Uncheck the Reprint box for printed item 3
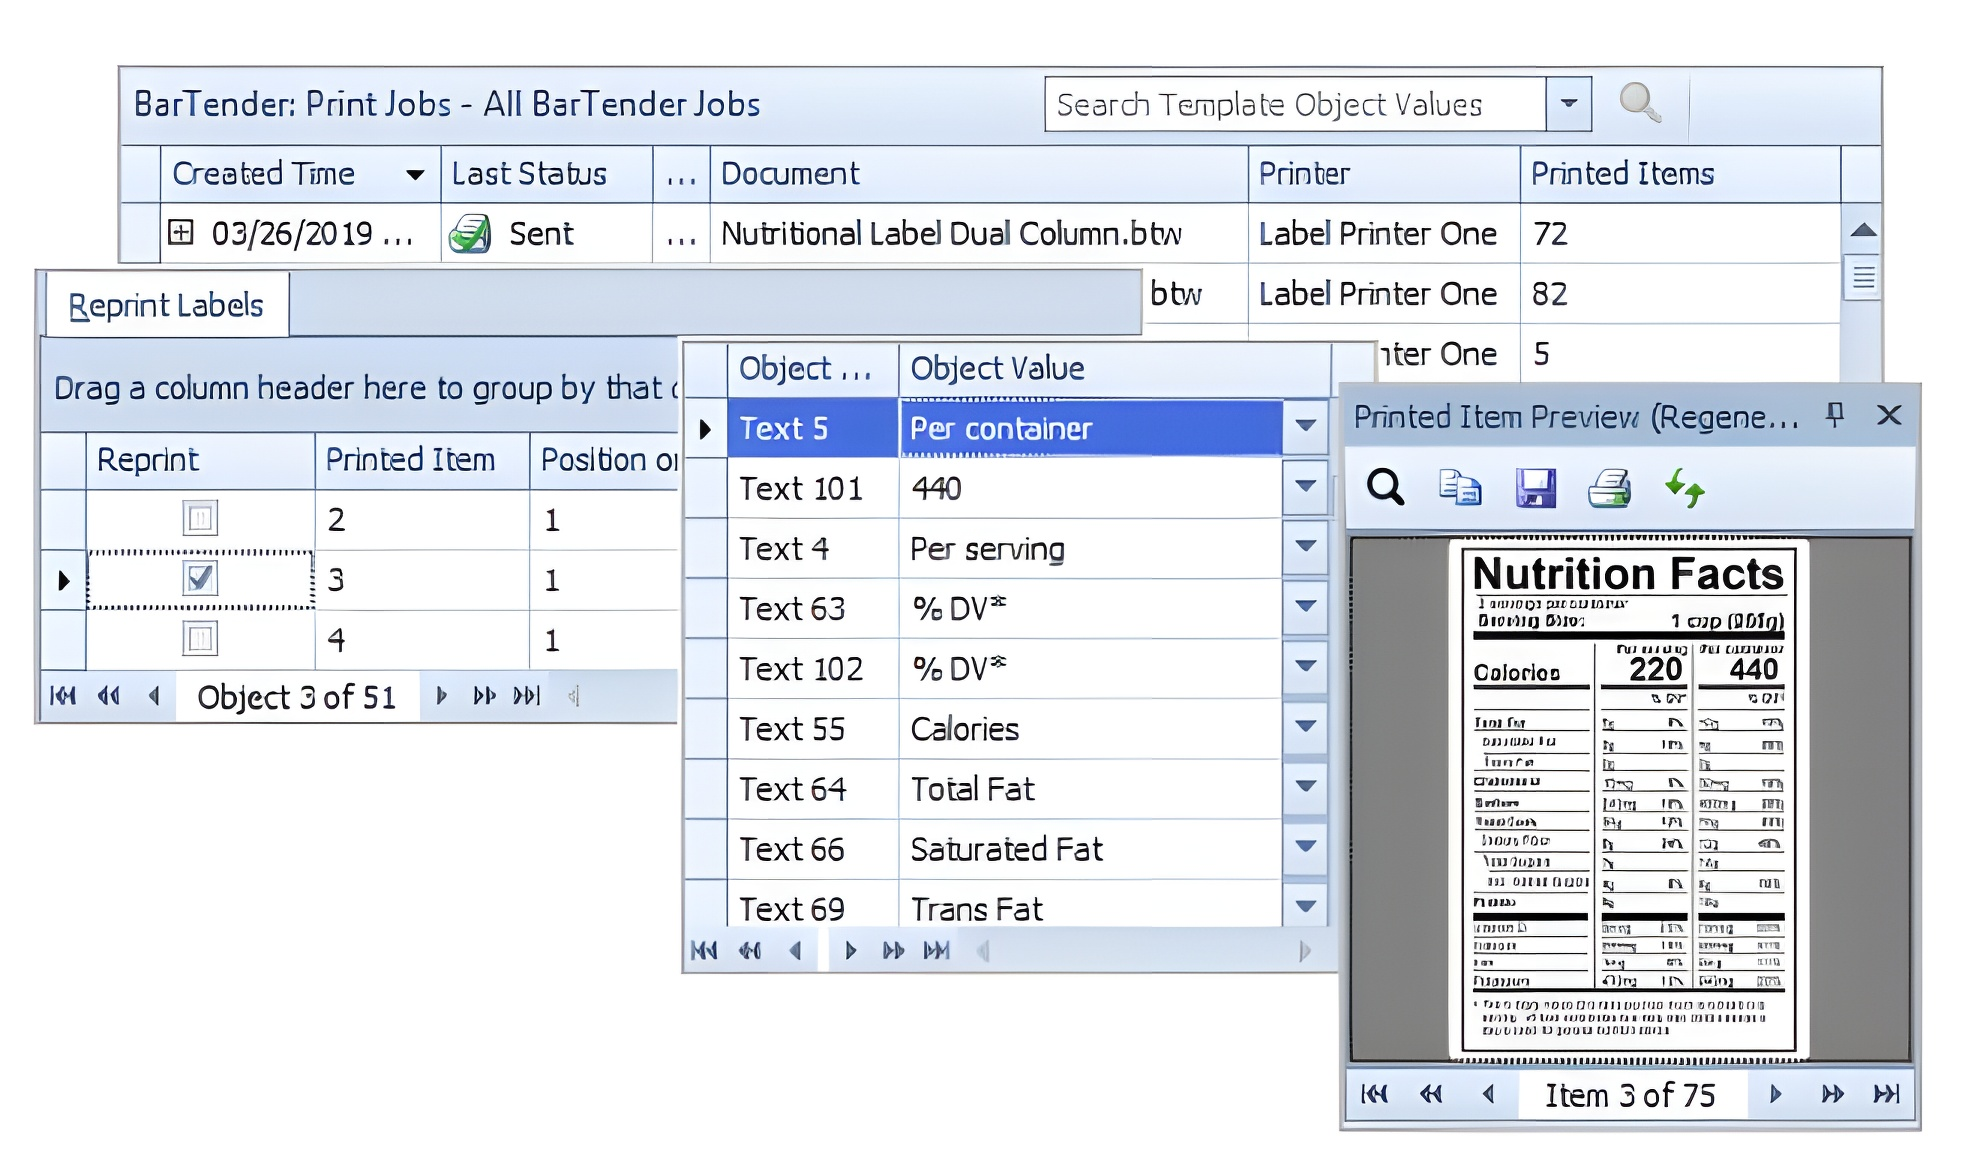The image size is (1962, 1176). [200, 578]
